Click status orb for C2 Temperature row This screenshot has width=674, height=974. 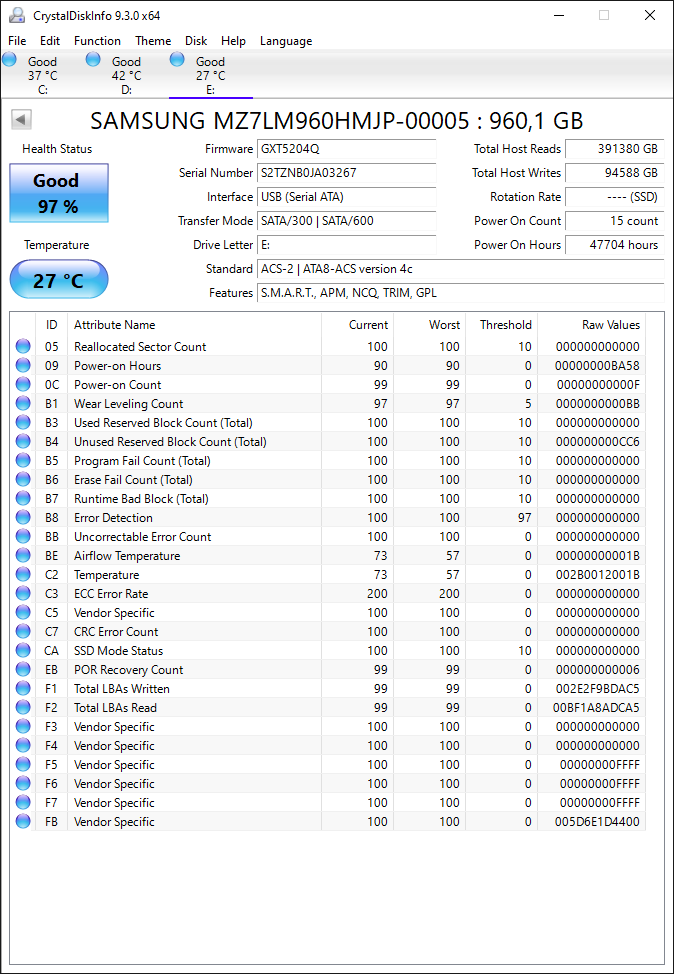point(23,575)
